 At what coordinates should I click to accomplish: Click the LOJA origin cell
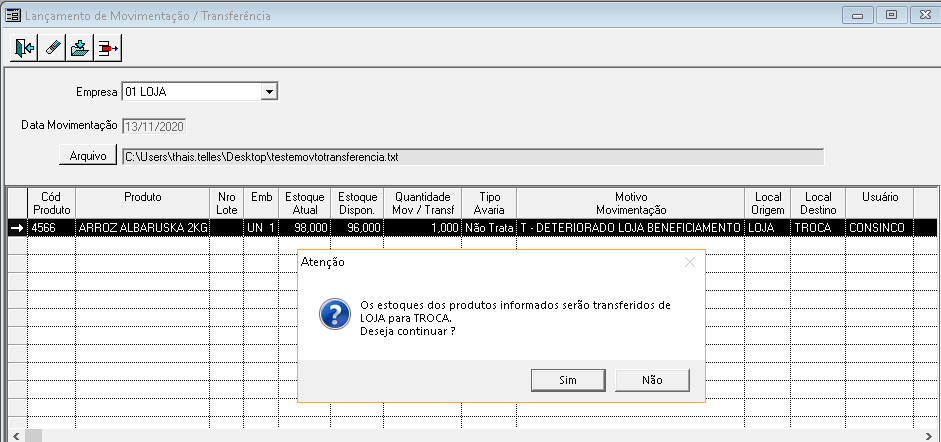[x=768, y=228]
